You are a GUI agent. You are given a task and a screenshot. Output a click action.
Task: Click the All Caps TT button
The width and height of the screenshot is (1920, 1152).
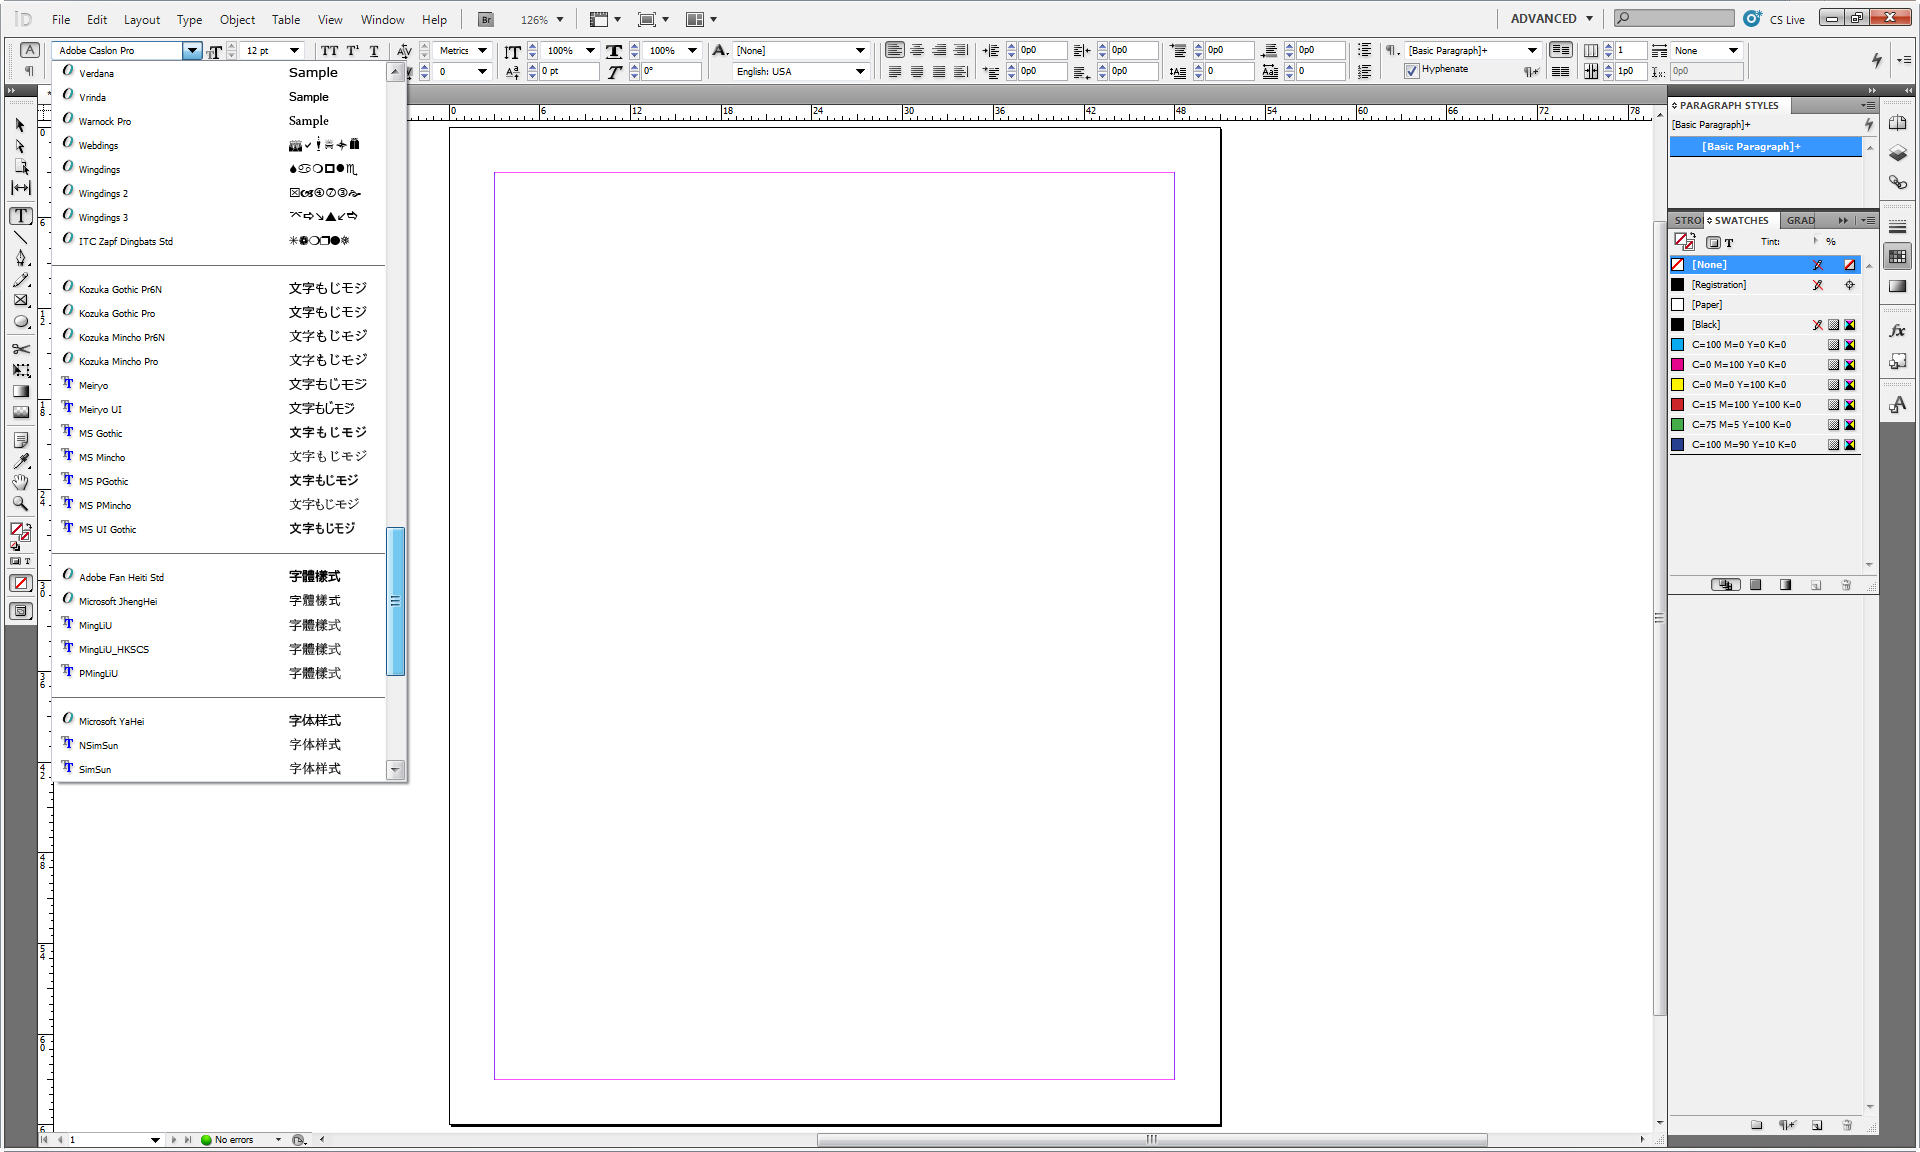(330, 50)
